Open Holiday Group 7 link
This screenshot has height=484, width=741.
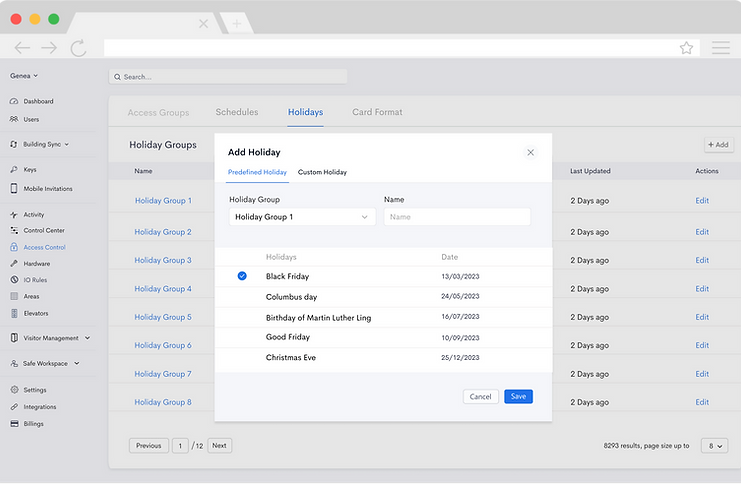point(163,374)
